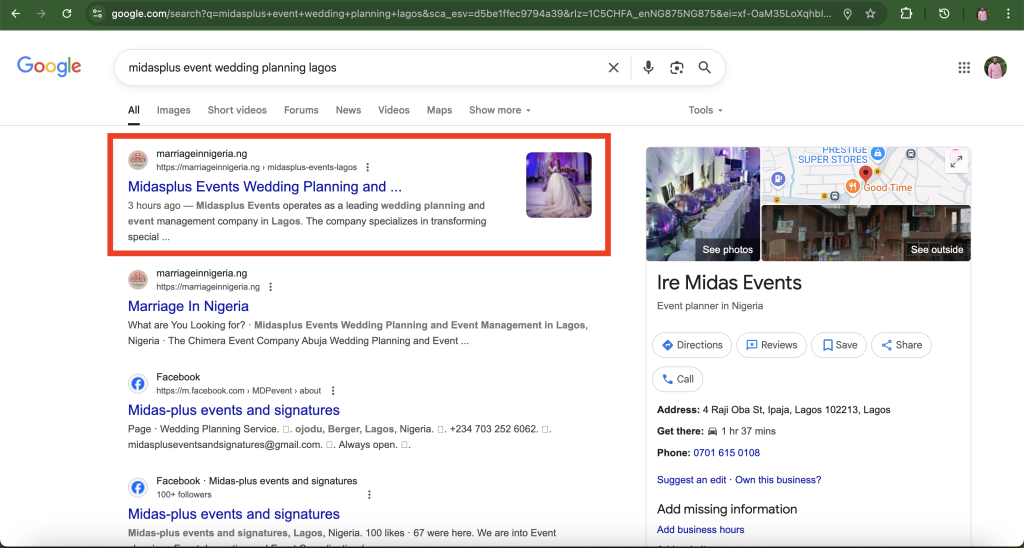Open options for Facebook 100+ followers result

[369, 494]
